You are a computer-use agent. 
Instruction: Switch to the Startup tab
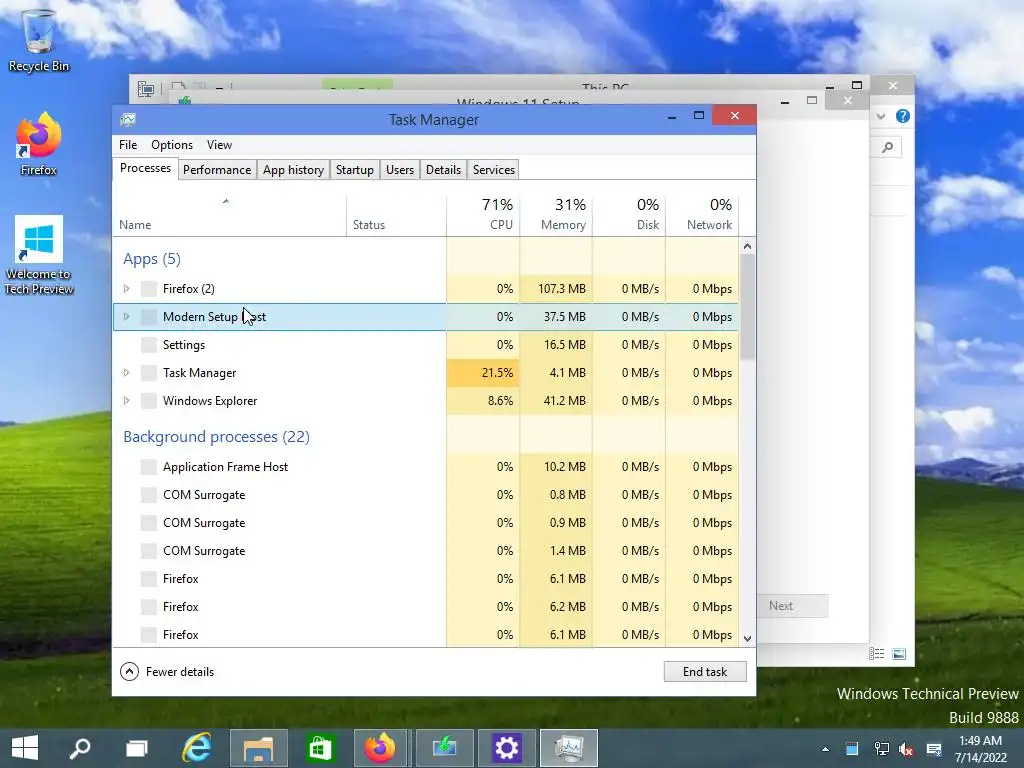(x=355, y=170)
